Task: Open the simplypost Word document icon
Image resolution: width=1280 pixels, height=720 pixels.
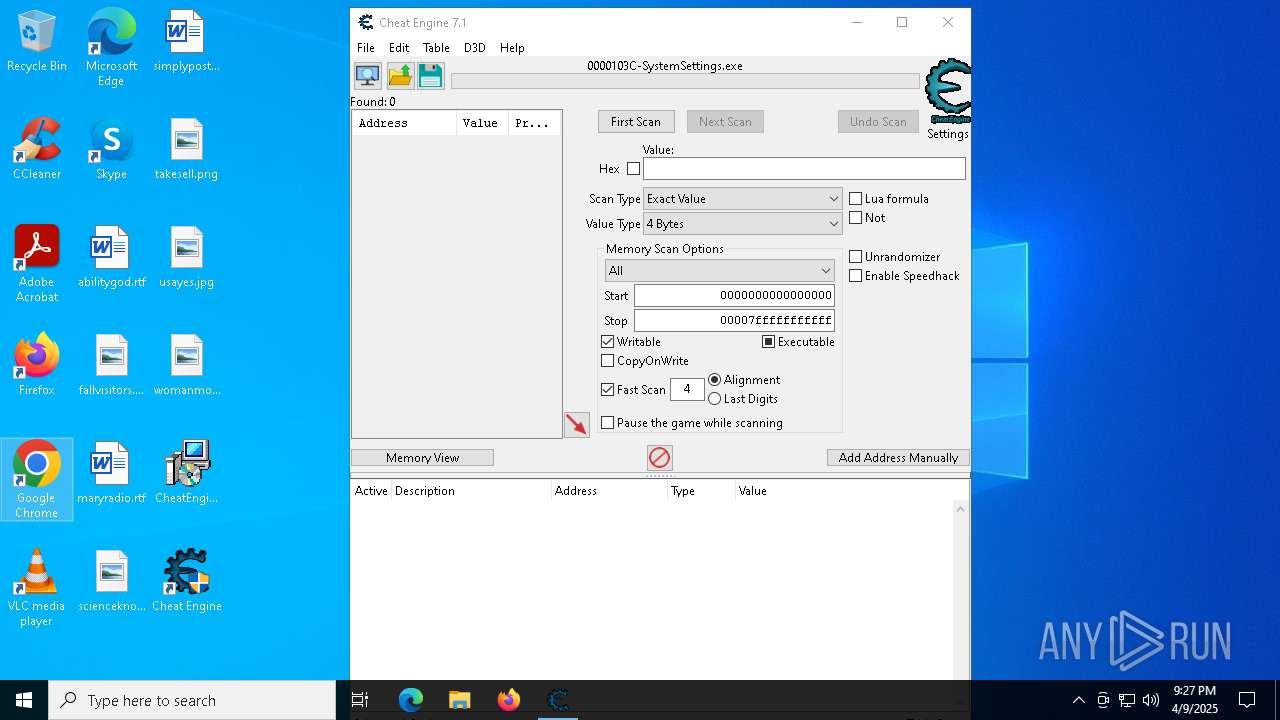Action: pos(186,42)
